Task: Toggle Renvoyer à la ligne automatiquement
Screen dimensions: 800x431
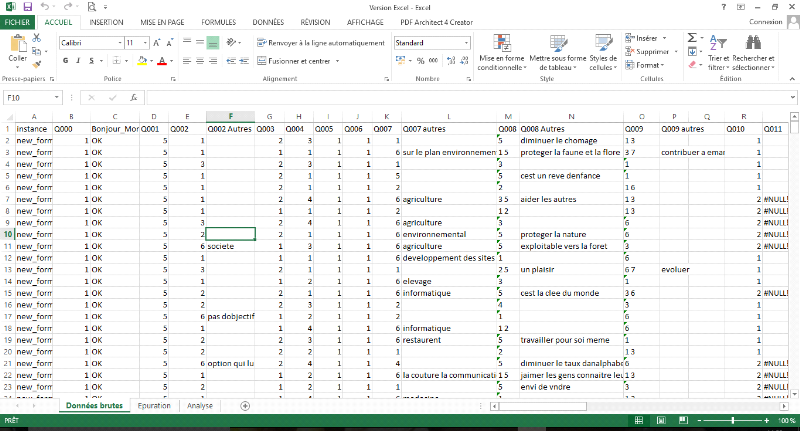Action: click(x=320, y=43)
